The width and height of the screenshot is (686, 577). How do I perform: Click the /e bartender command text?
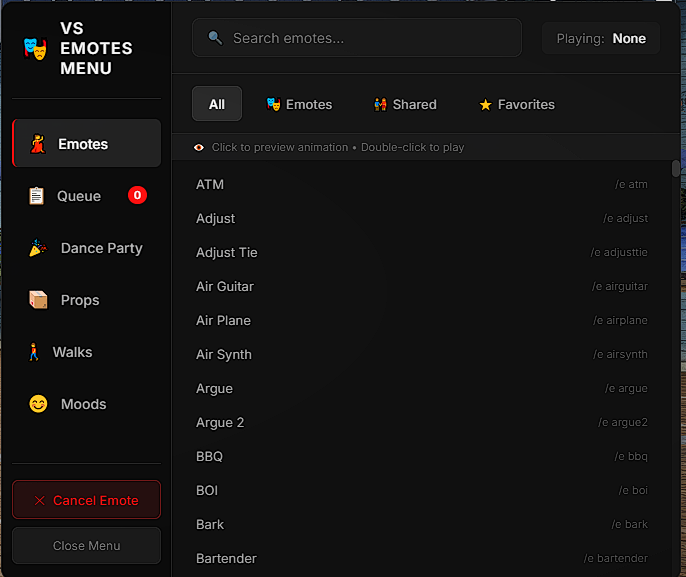click(616, 558)
